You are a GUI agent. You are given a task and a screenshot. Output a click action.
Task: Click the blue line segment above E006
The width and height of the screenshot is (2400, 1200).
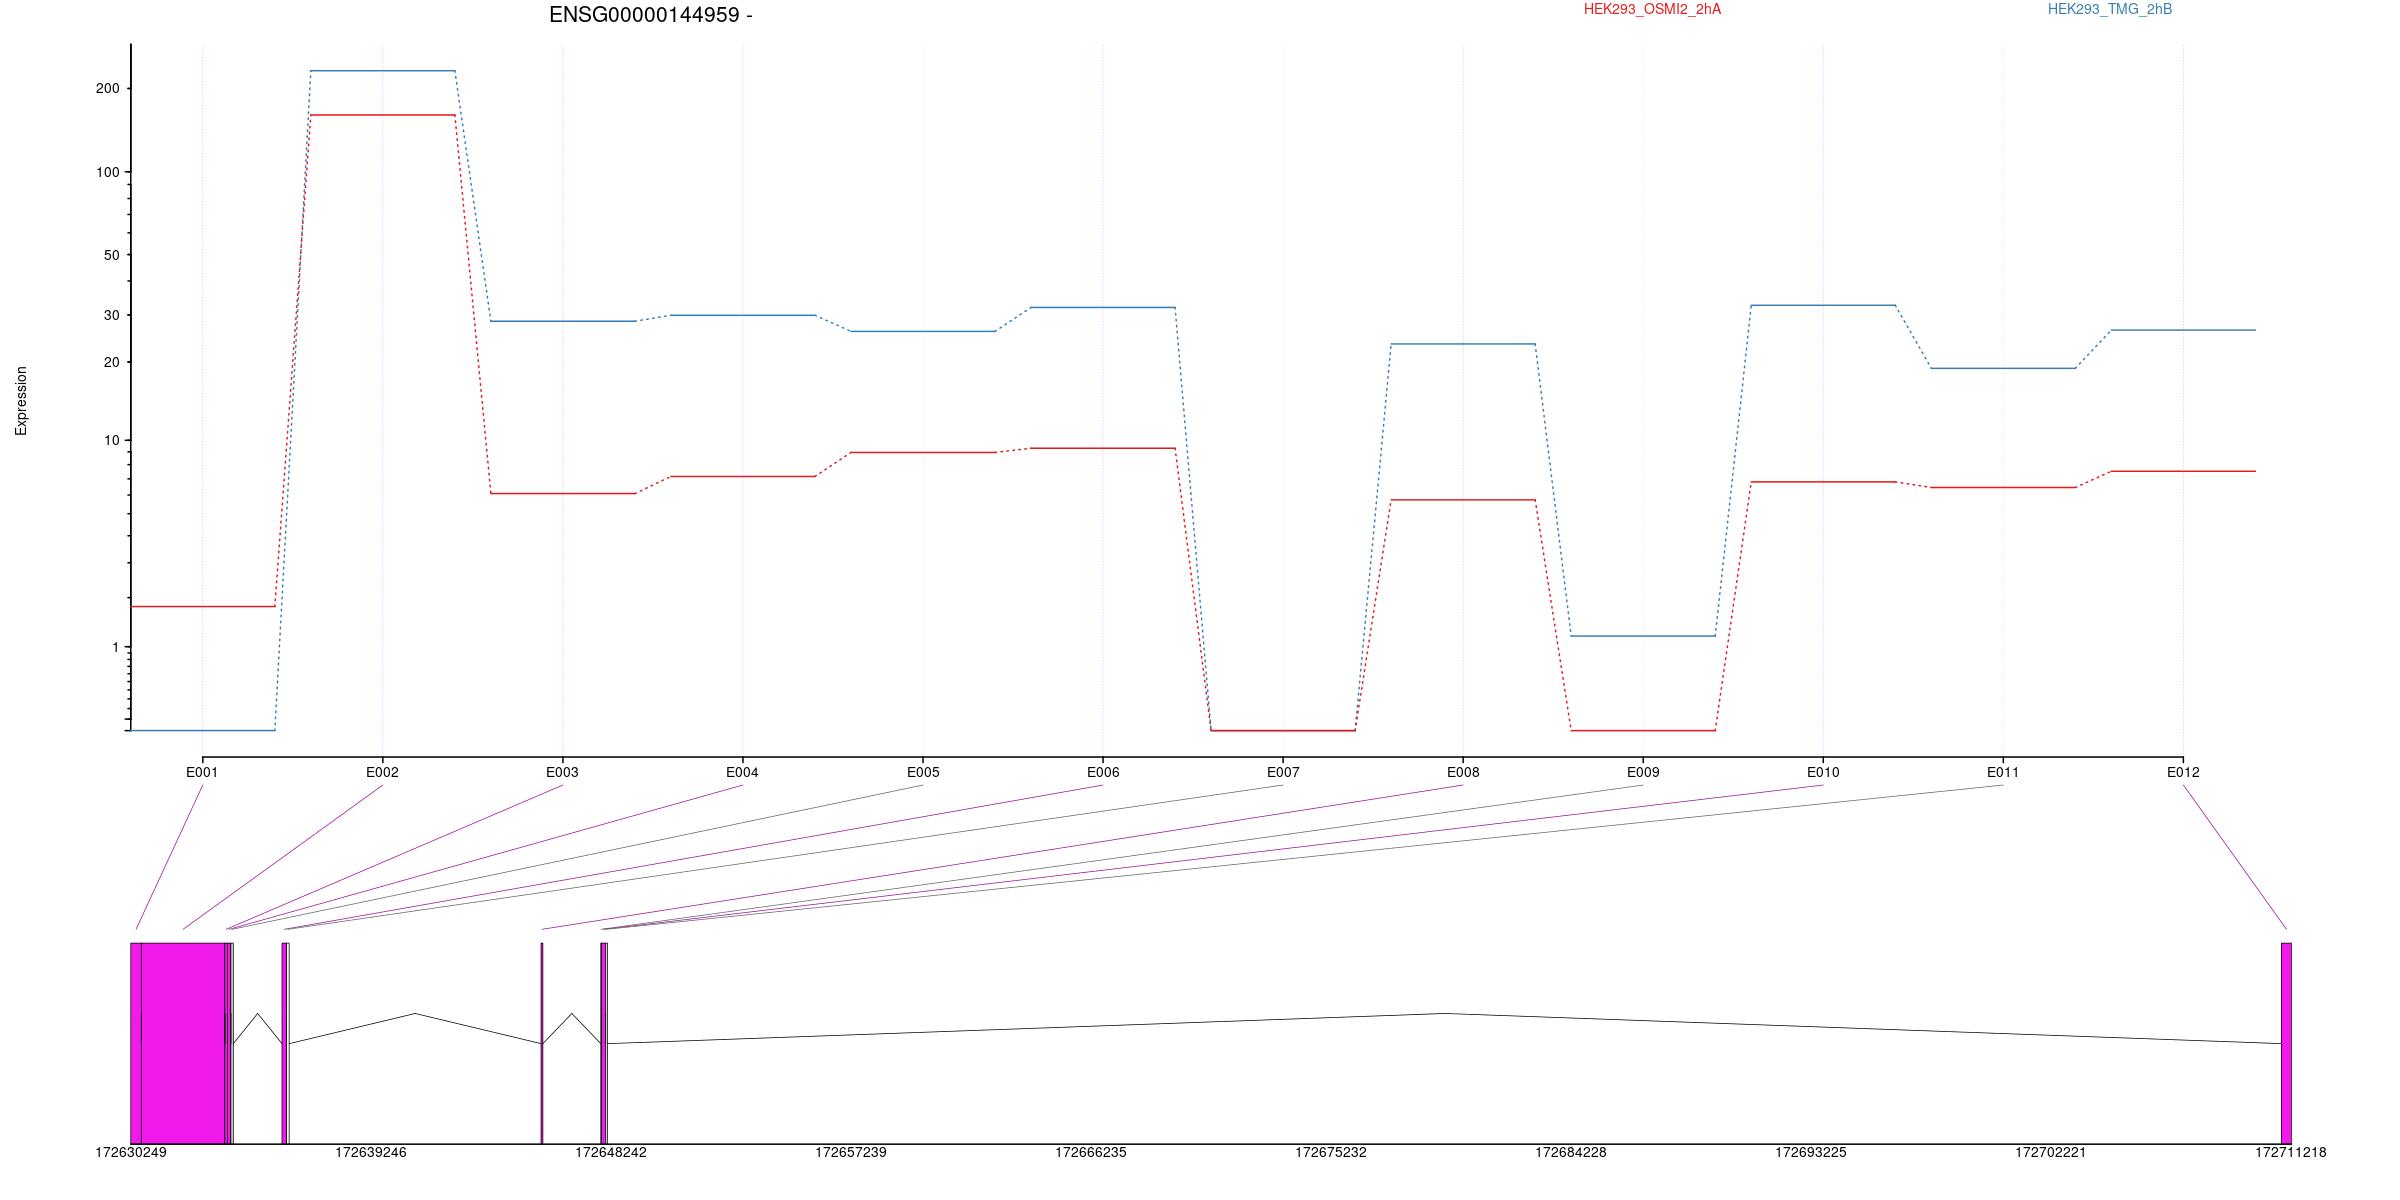1103,307
